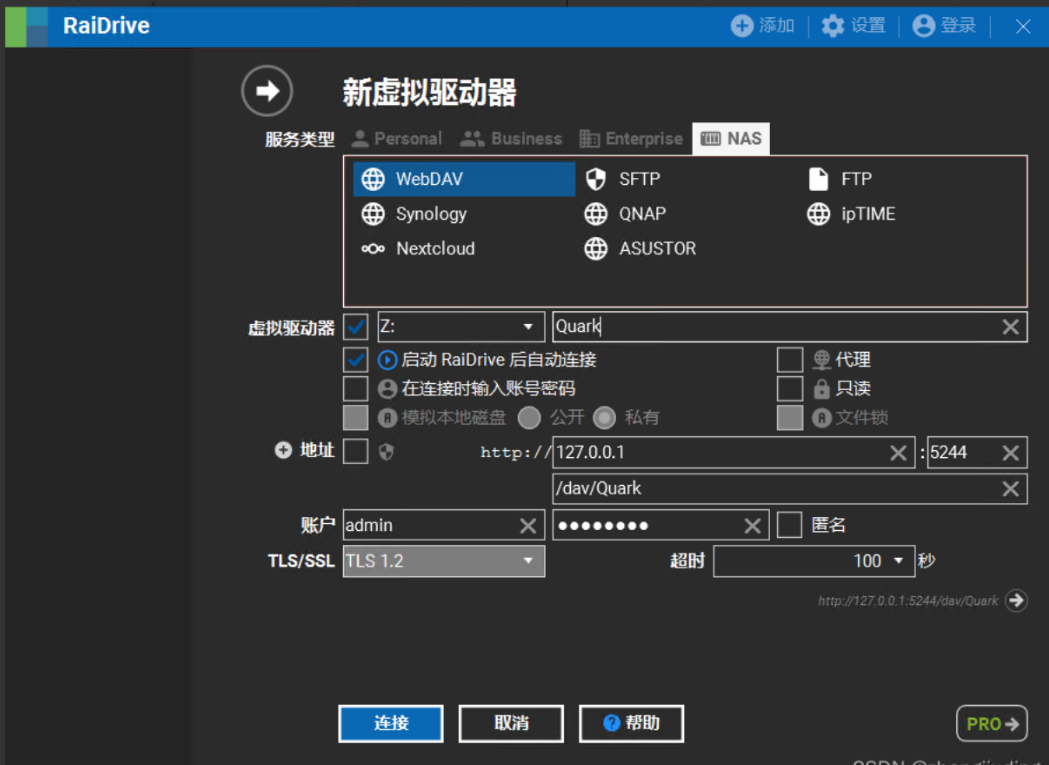The width and height of the screenshot is (1049, 765).
Task: Clear the /dav/Quark path field
Action: tap(1010, 489)
